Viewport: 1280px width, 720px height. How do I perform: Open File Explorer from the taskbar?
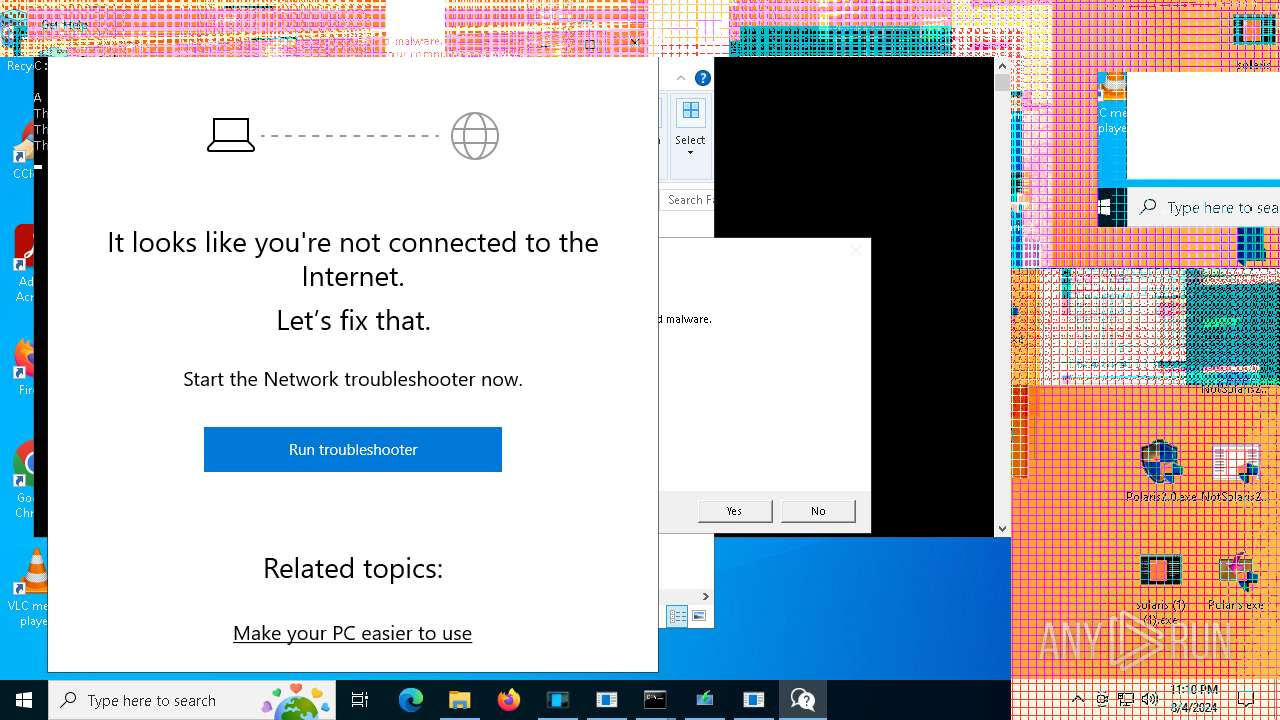pyautogui.click(x=460, y=700)
